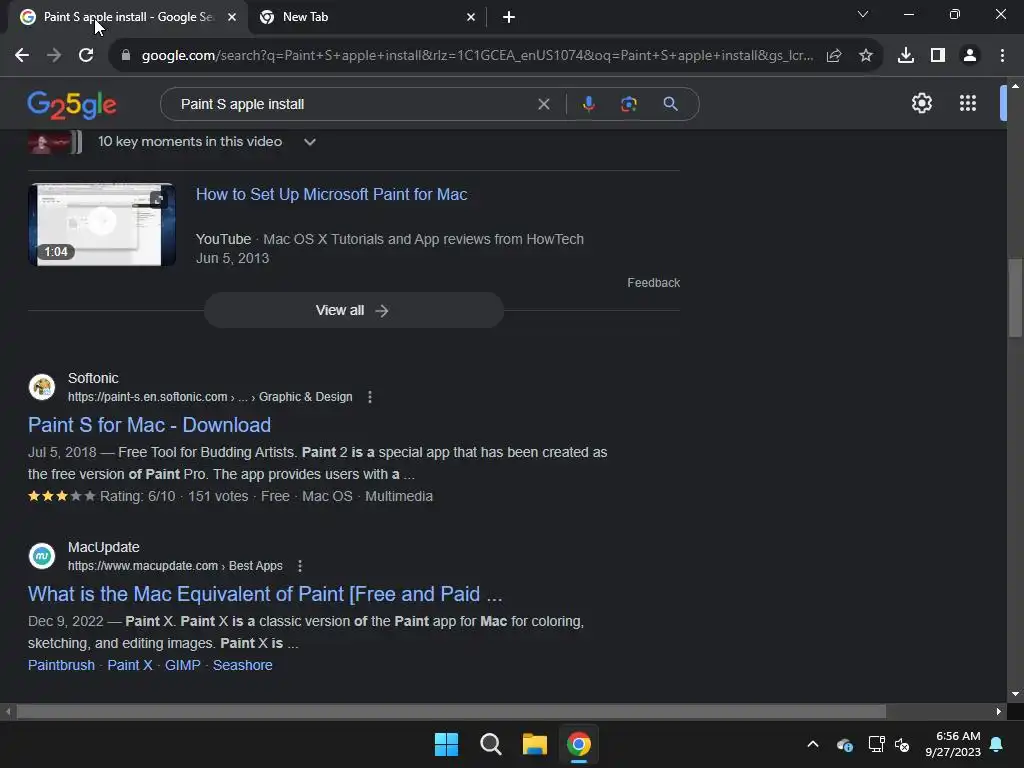Viewport: 1024px width, 768px height.
Task: Click the scroll right arrow
Action: [x=999, y=711]
